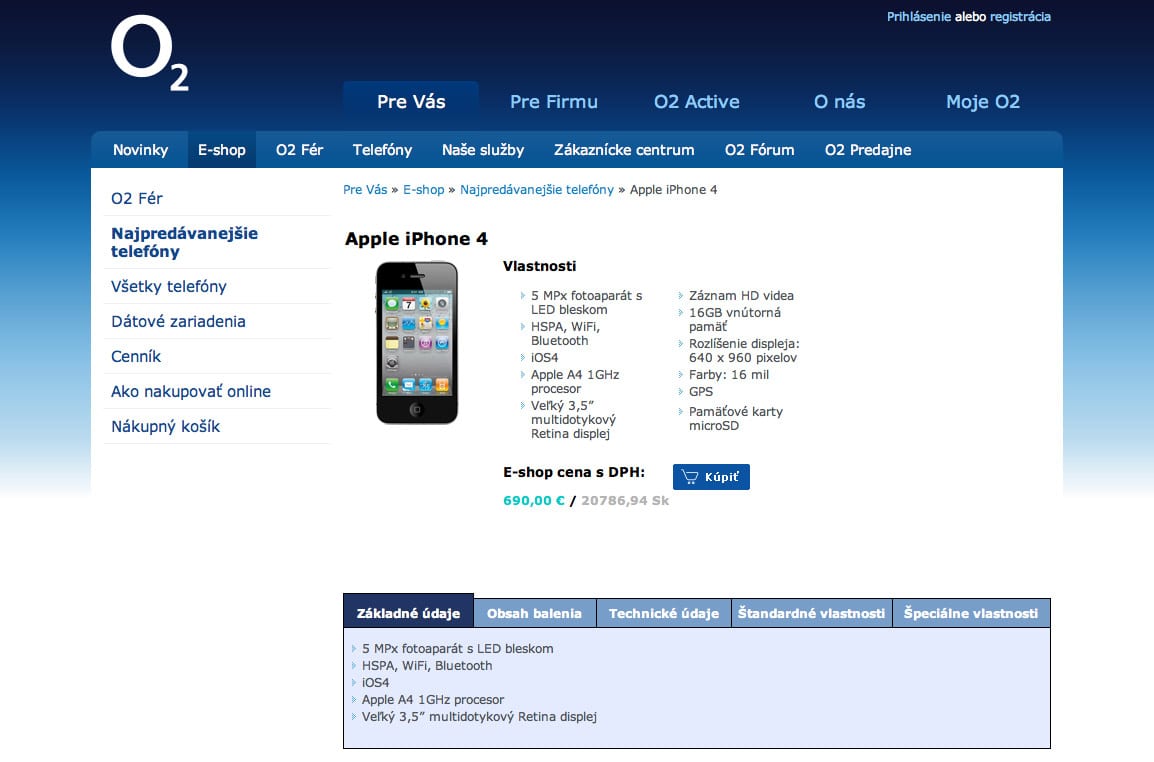Open the registrácia link
The image size is (1154, 762).
click(x=1020, y=17)
